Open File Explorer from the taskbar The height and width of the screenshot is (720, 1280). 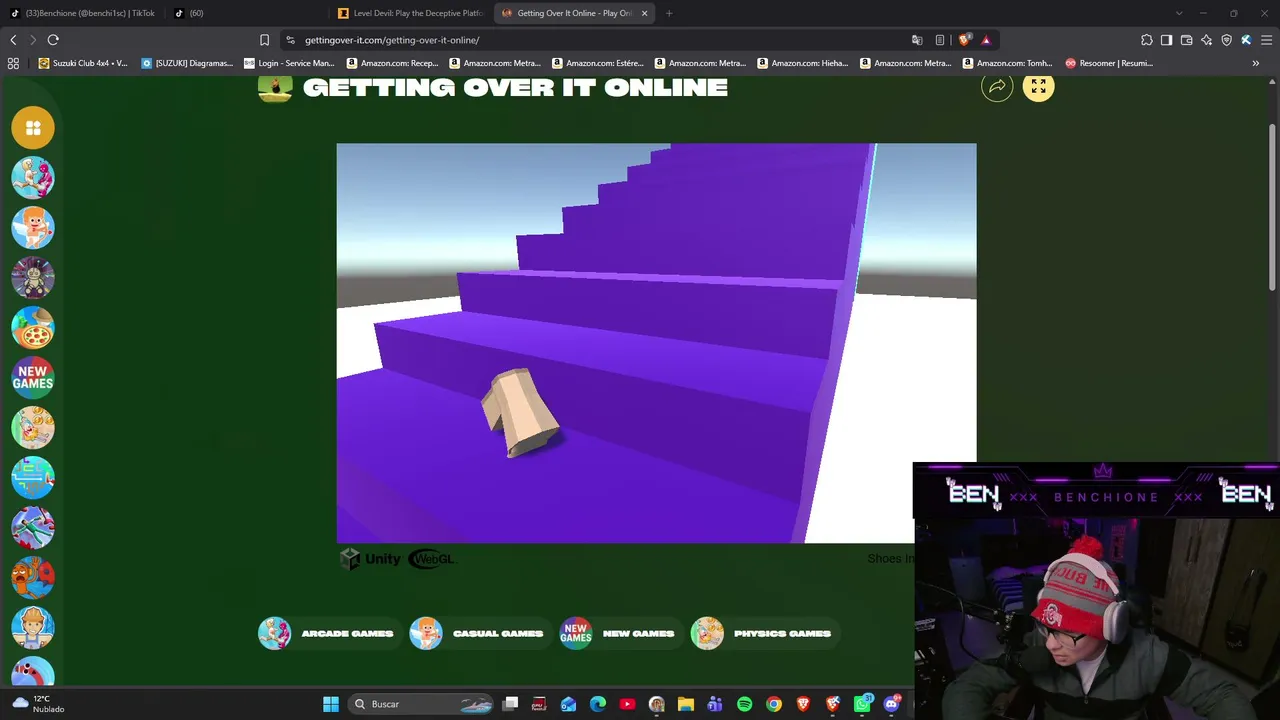point(686,704)
